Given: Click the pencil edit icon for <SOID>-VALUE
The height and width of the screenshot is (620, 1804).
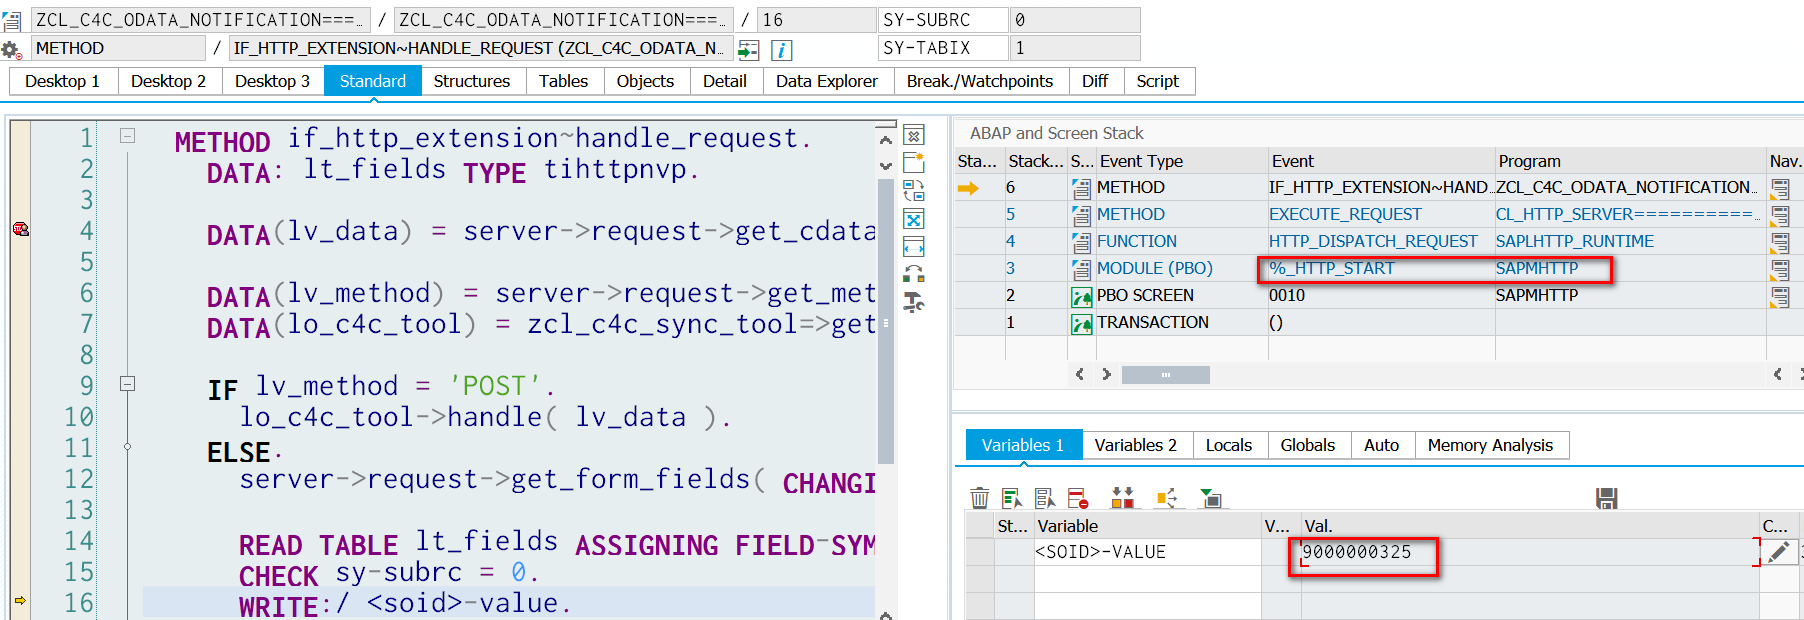Looking at the screenshot, I should point(1779,552).
